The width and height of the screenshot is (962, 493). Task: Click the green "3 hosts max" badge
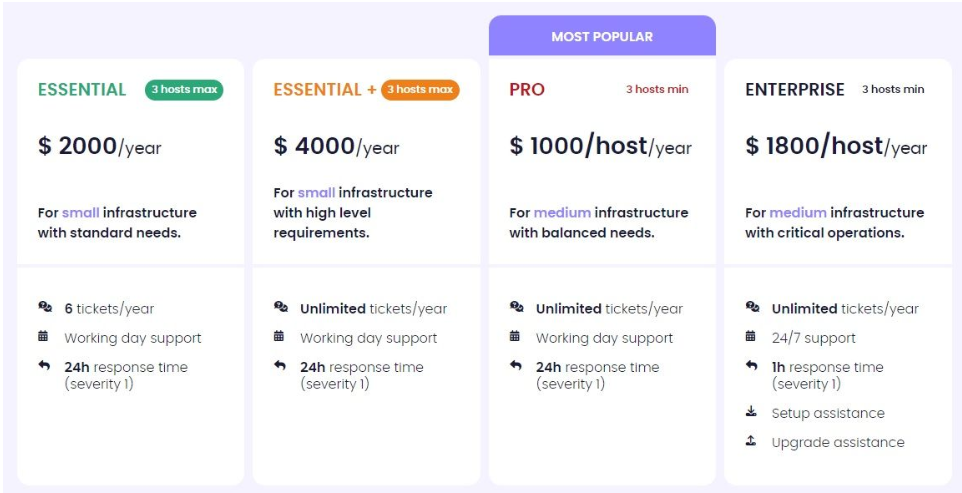point(184,90)
